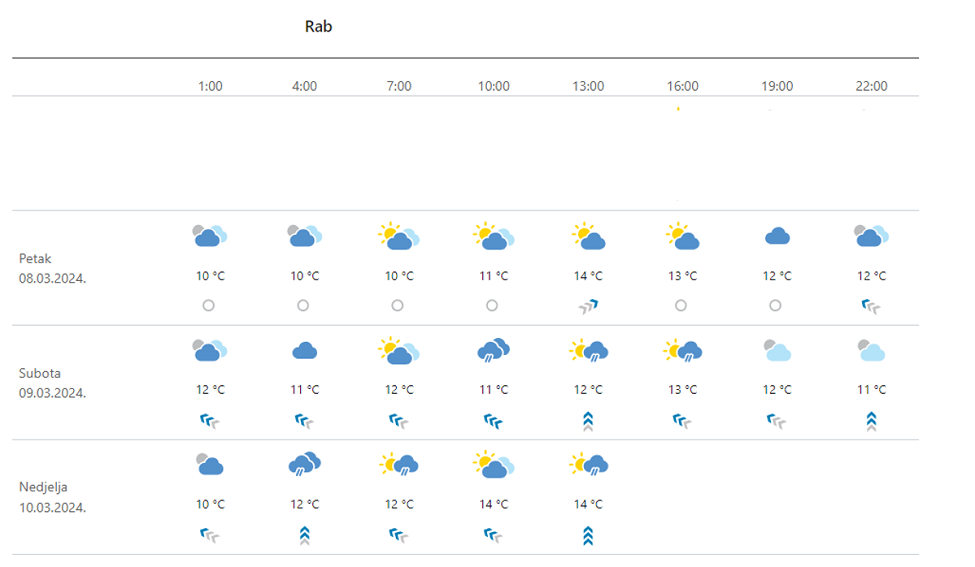
Task: Select the upward wind arrows at Nedjelja 13:00
Action: point(588,537)
